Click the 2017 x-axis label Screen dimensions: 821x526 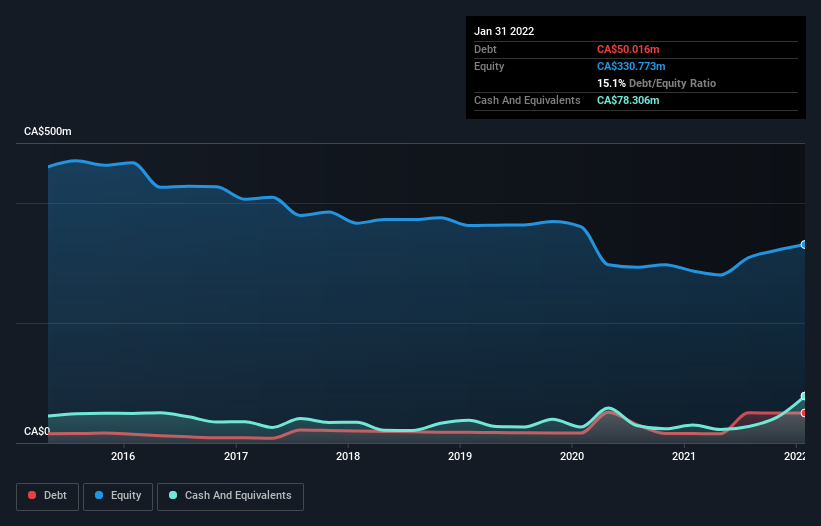tap(236, 456)
